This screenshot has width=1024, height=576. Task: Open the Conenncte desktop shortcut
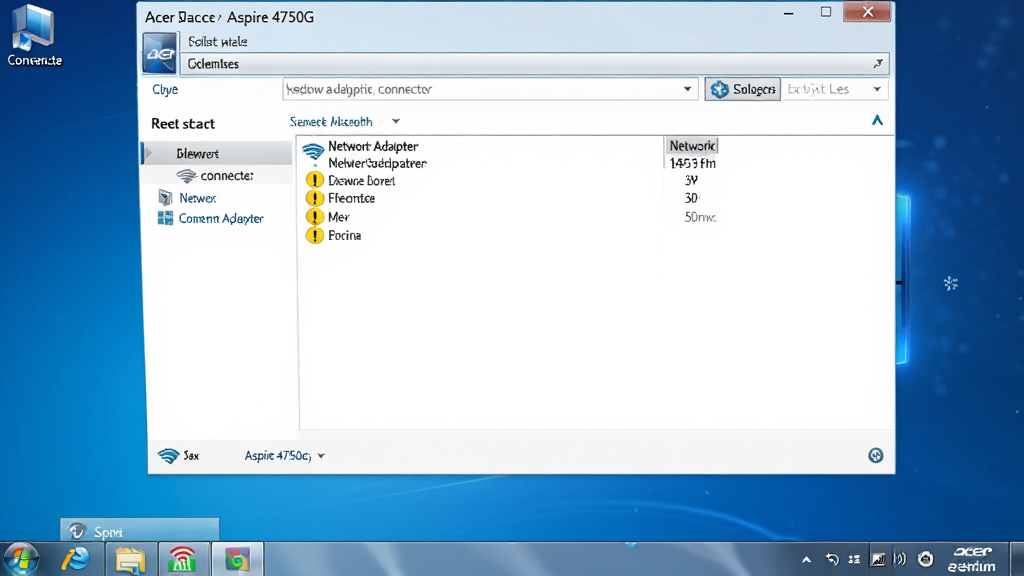(34, 36)
